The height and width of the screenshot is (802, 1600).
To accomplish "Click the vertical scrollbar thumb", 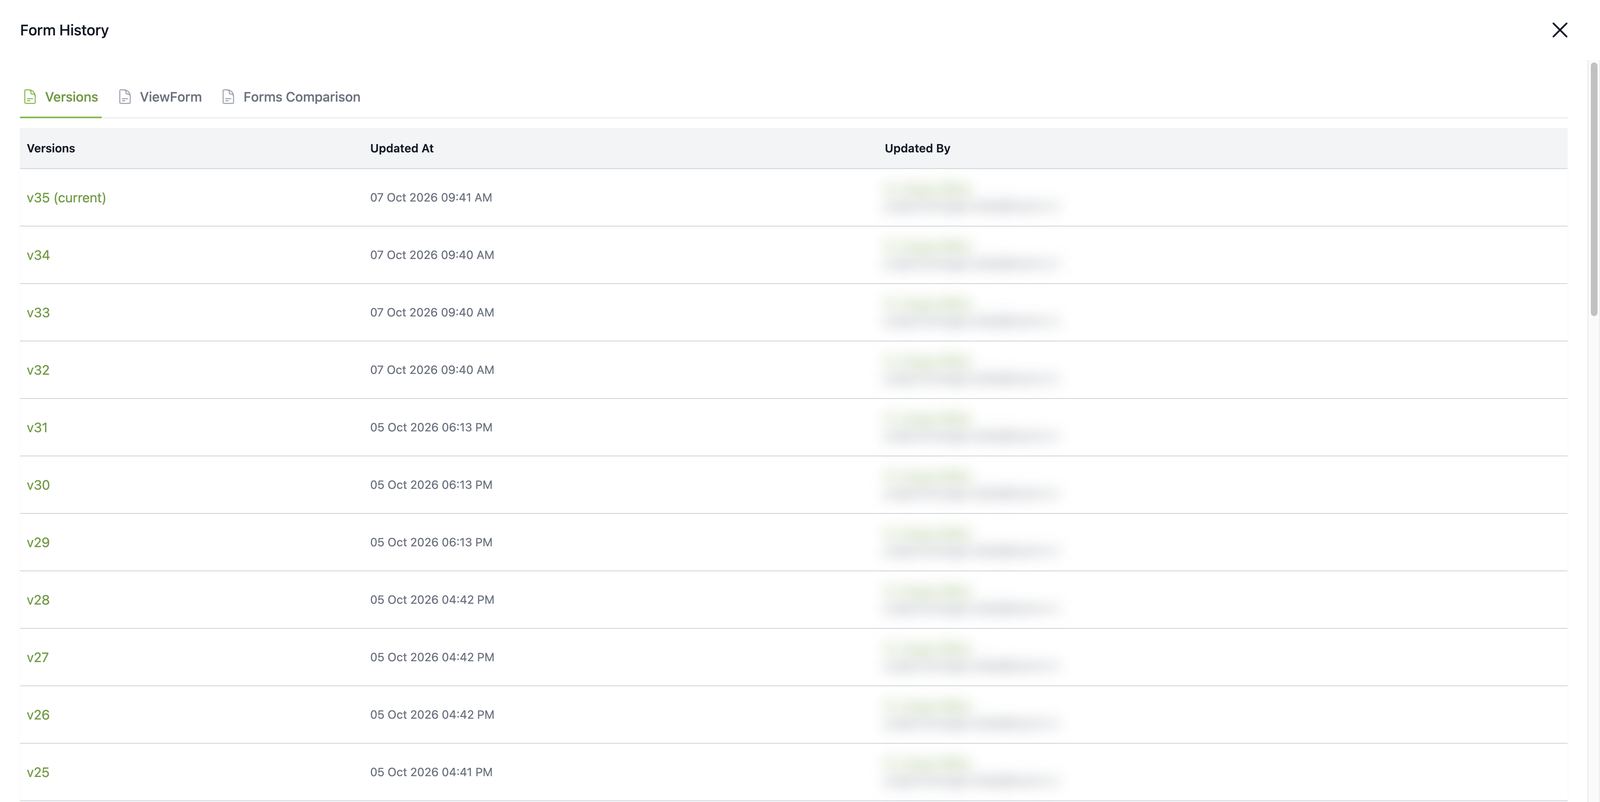I will (x=1594, y=190).
